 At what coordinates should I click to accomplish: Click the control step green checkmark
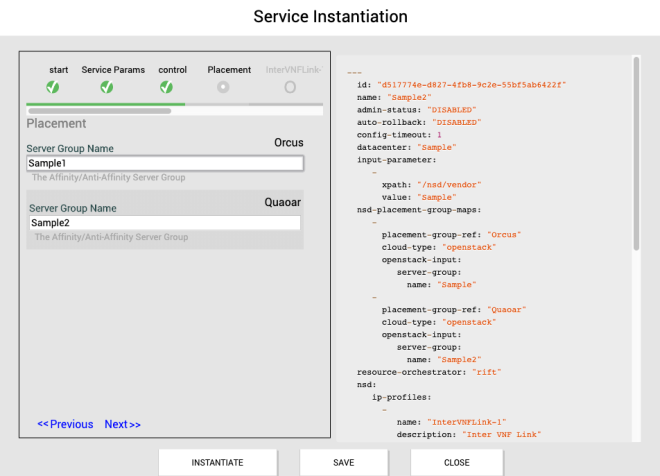click(x=166, y=87)
